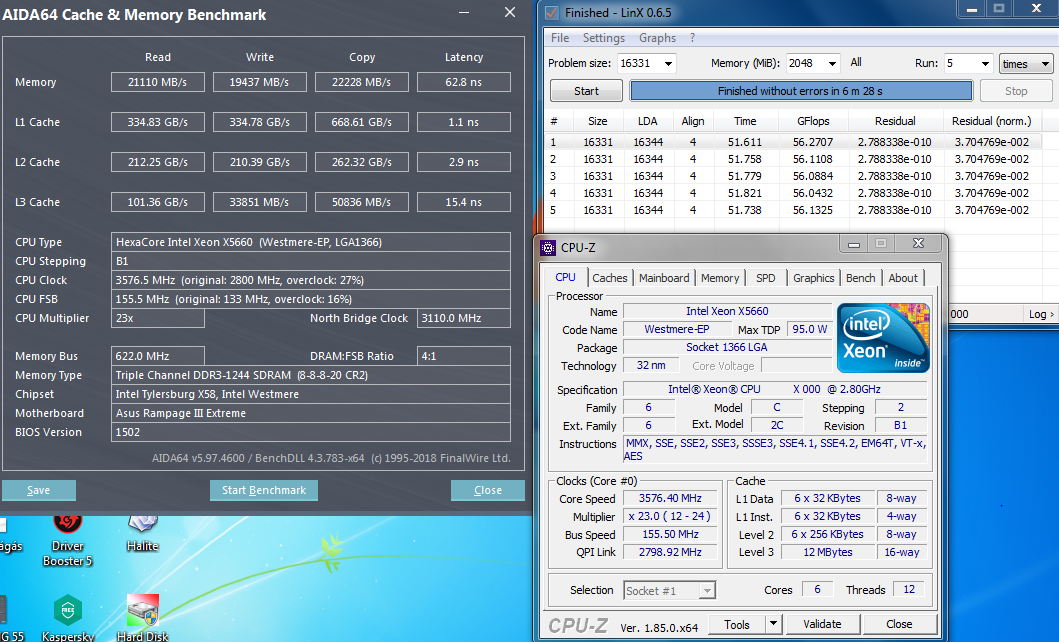Select GFlops value 56.1325 in LinX row 5
Image resolution: width=1059 pixels, height=642 pixels.
point(813,209)
